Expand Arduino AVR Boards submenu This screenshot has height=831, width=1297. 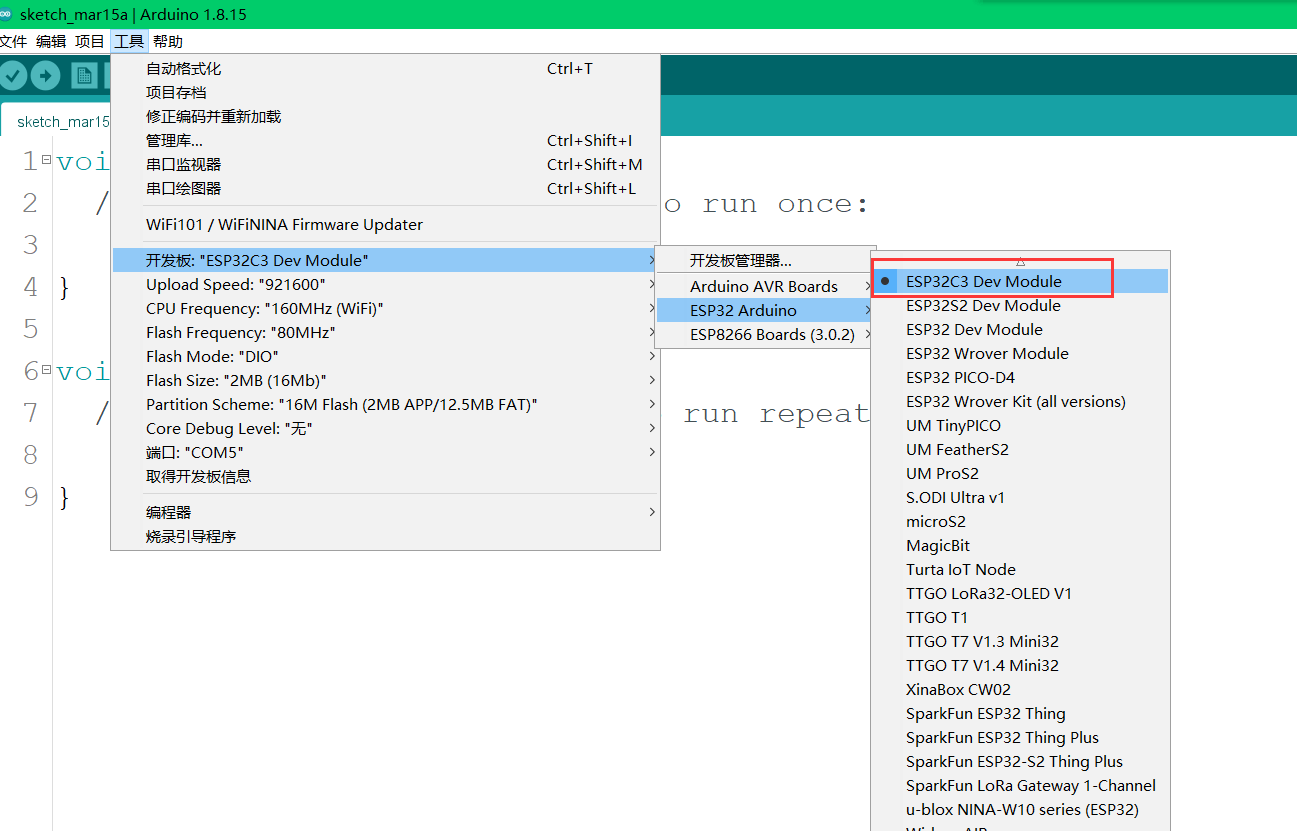click(x=765, y=287)
